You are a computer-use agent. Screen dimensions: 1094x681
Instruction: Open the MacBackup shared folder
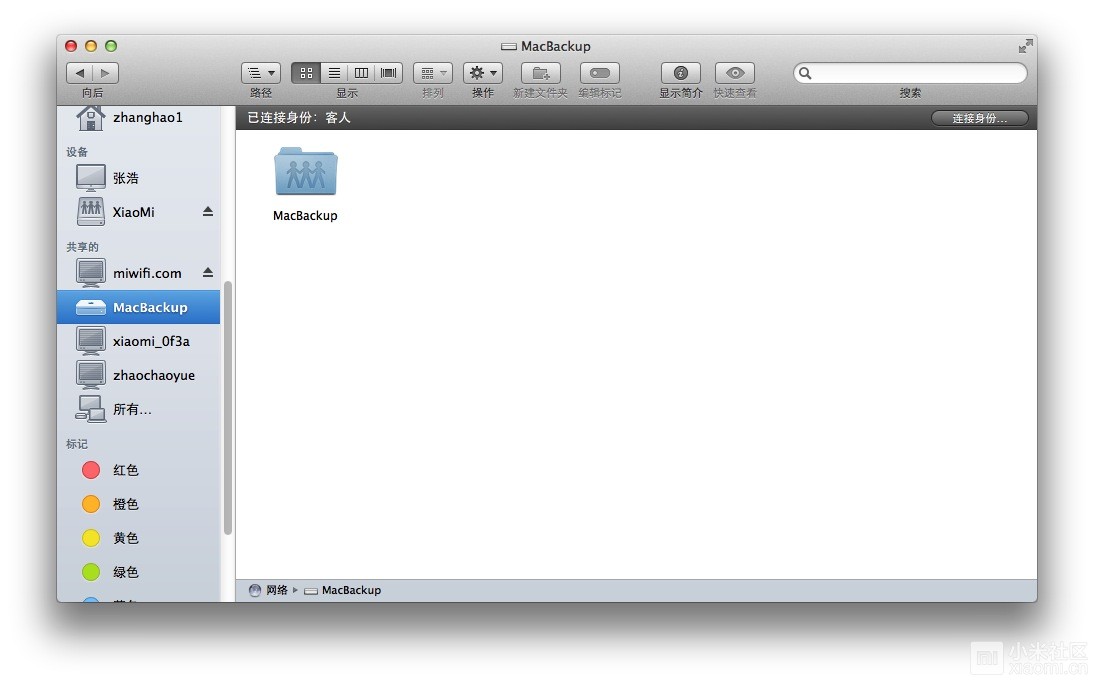[x=305, y=173]
